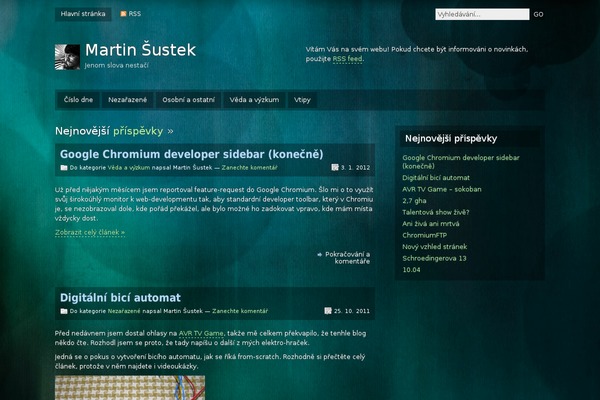Follow the RSS feed link in welcome text

tap(347, 59)
